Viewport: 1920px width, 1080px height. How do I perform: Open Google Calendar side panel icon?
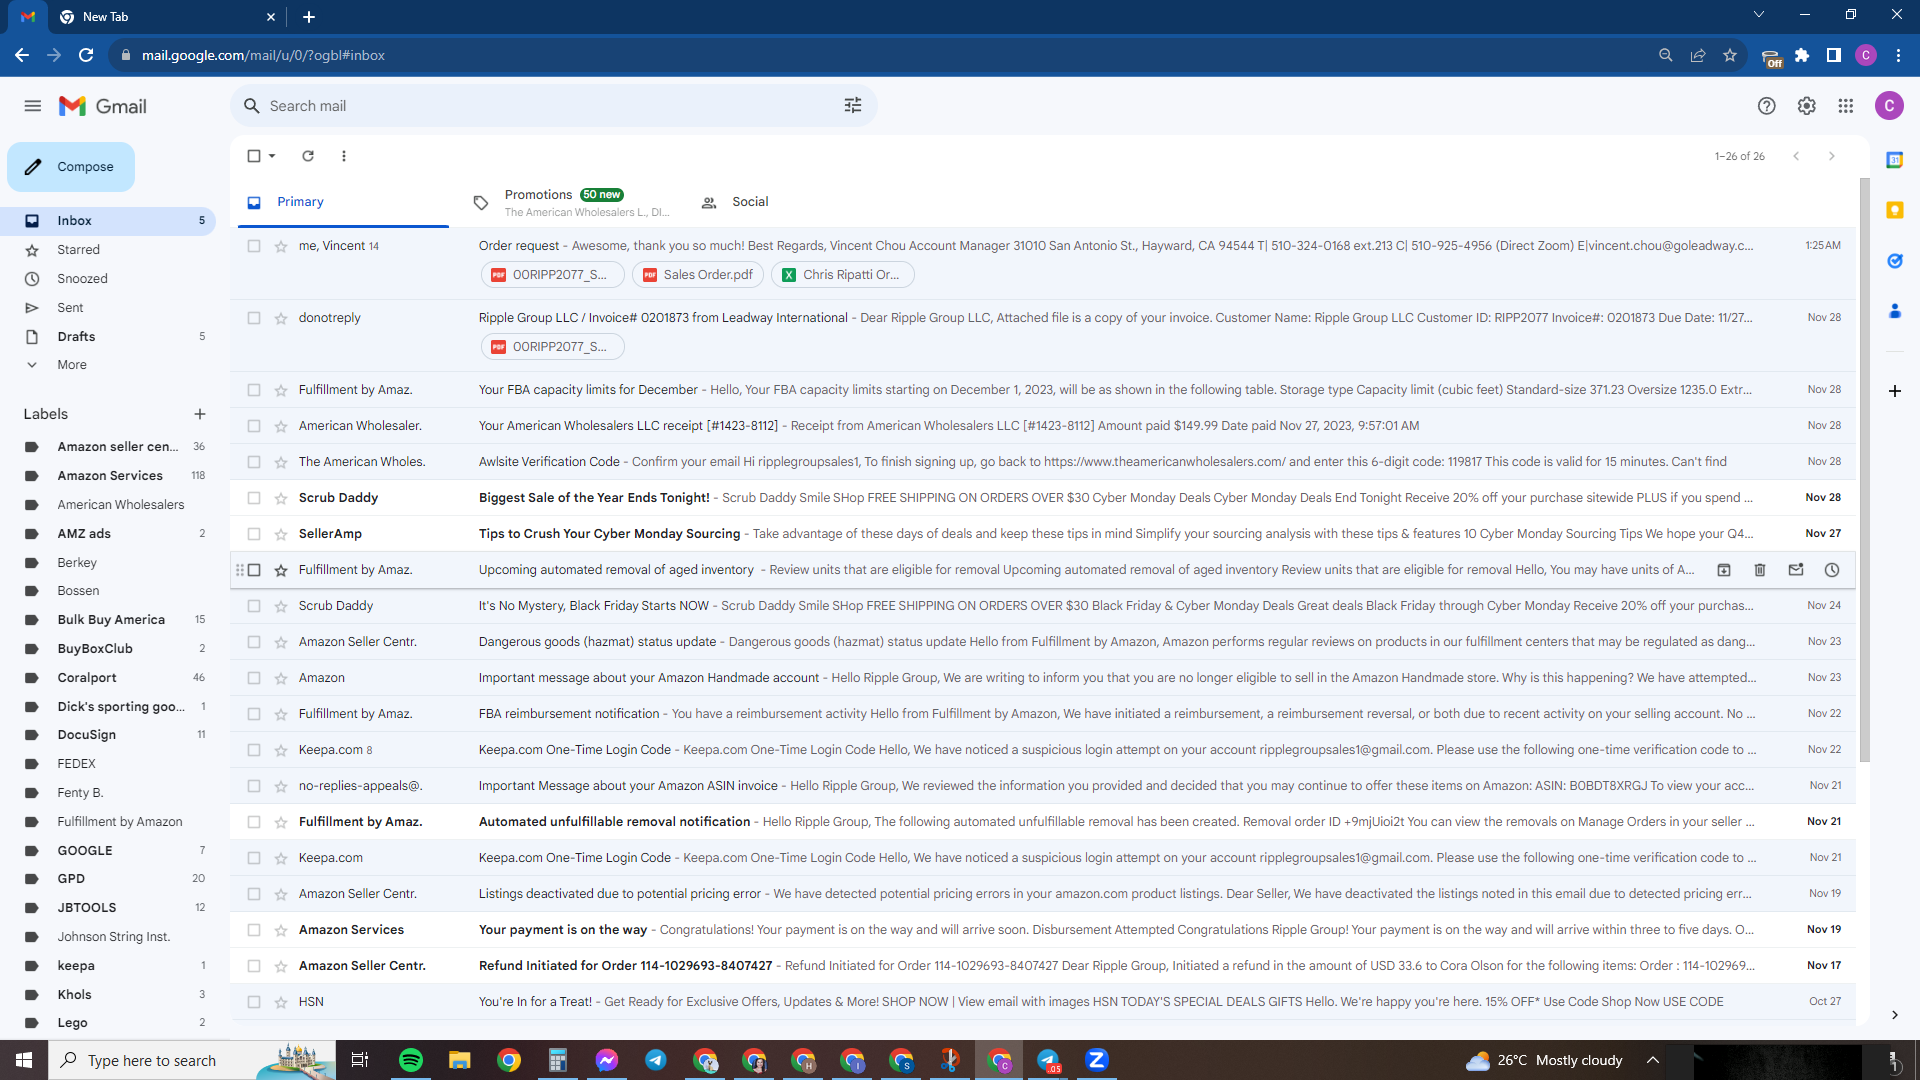pyautogui.click(x=1894, y=160)
